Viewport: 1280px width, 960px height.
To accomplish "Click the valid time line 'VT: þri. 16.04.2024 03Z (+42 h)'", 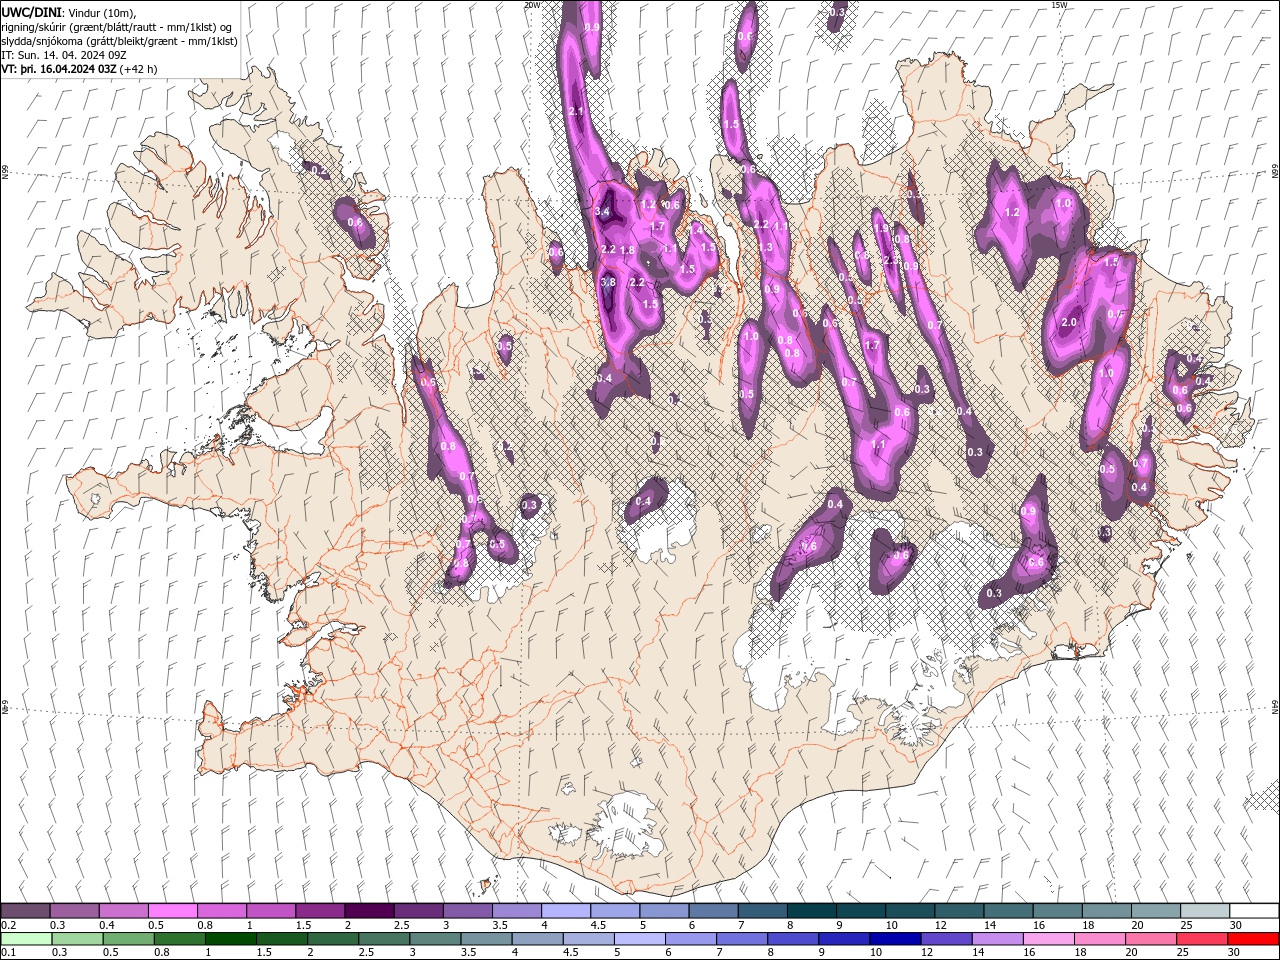I will click(79, 69).
